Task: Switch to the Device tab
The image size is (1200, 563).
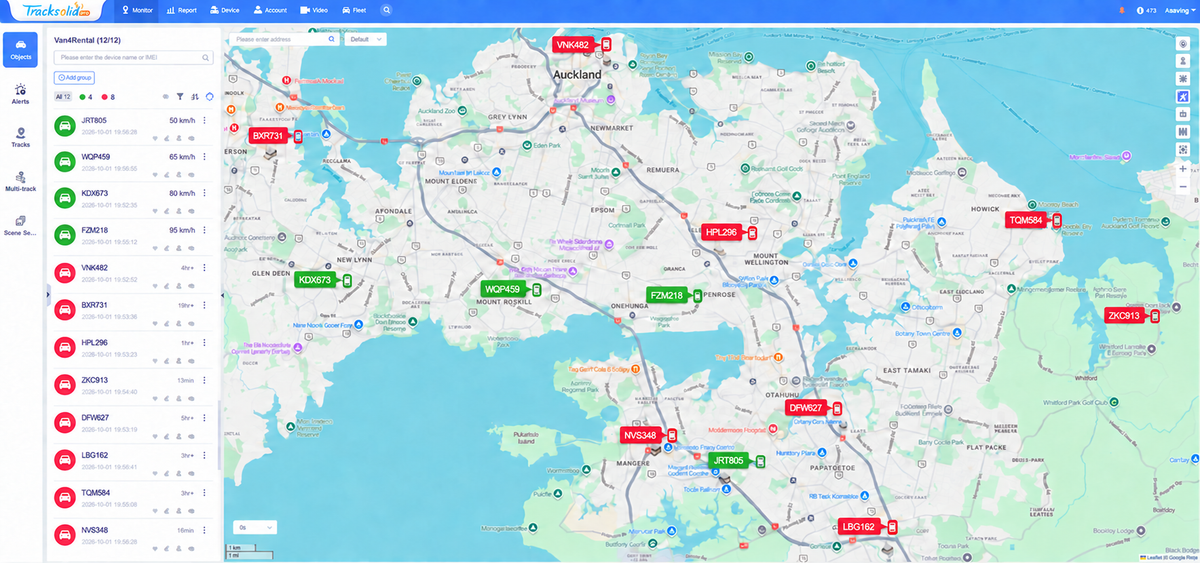Action: coord(225,10)
